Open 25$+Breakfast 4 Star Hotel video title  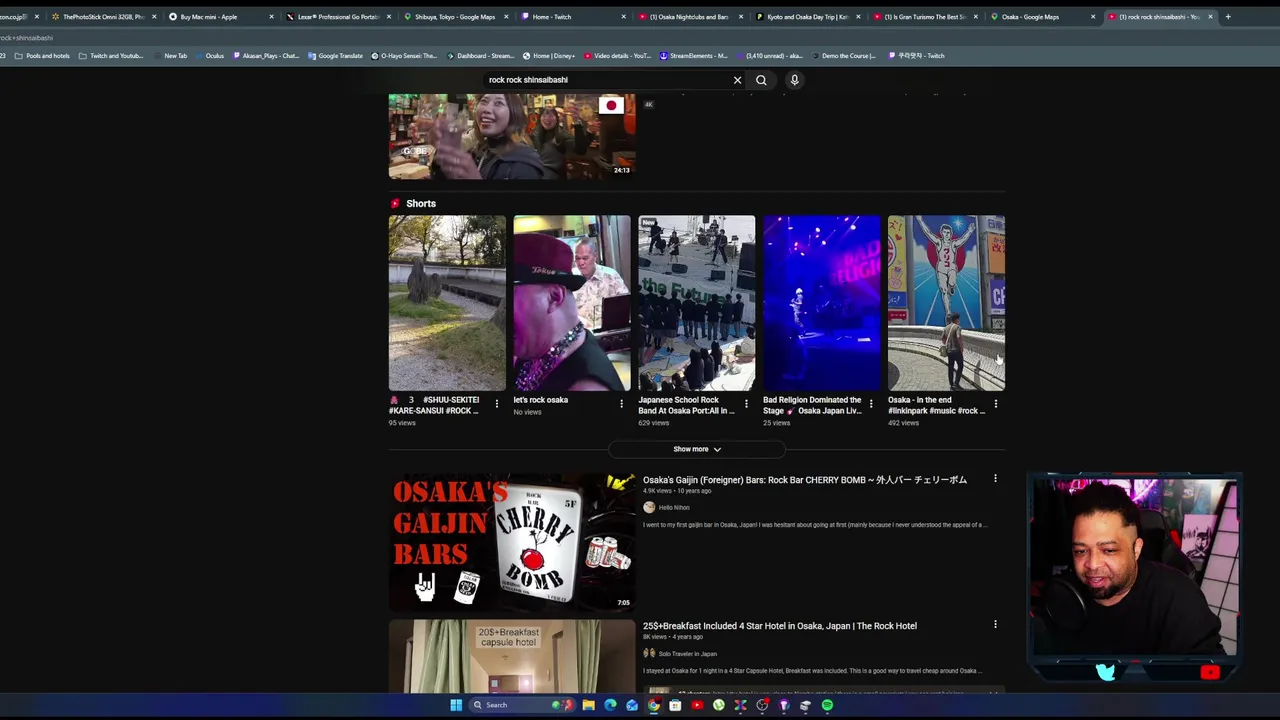[779, 626]
